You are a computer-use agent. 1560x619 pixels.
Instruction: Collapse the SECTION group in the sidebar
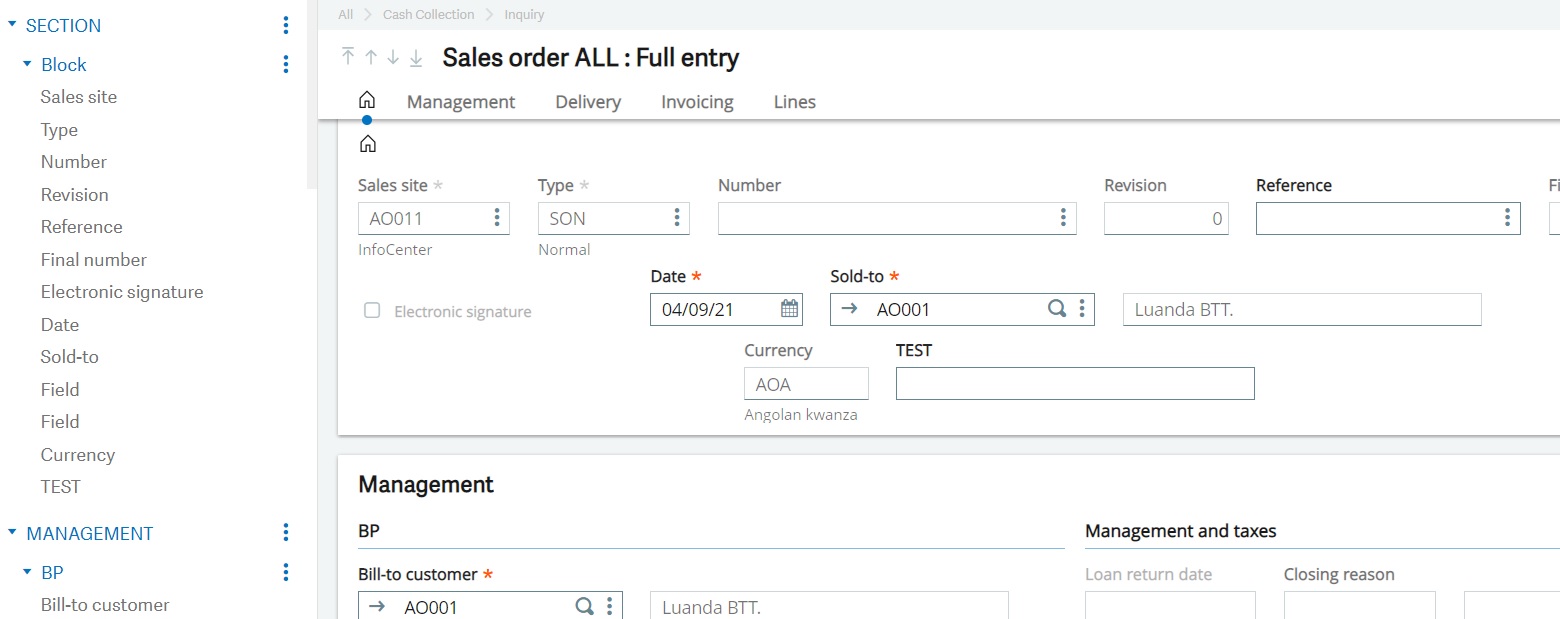tap(12, 25)
